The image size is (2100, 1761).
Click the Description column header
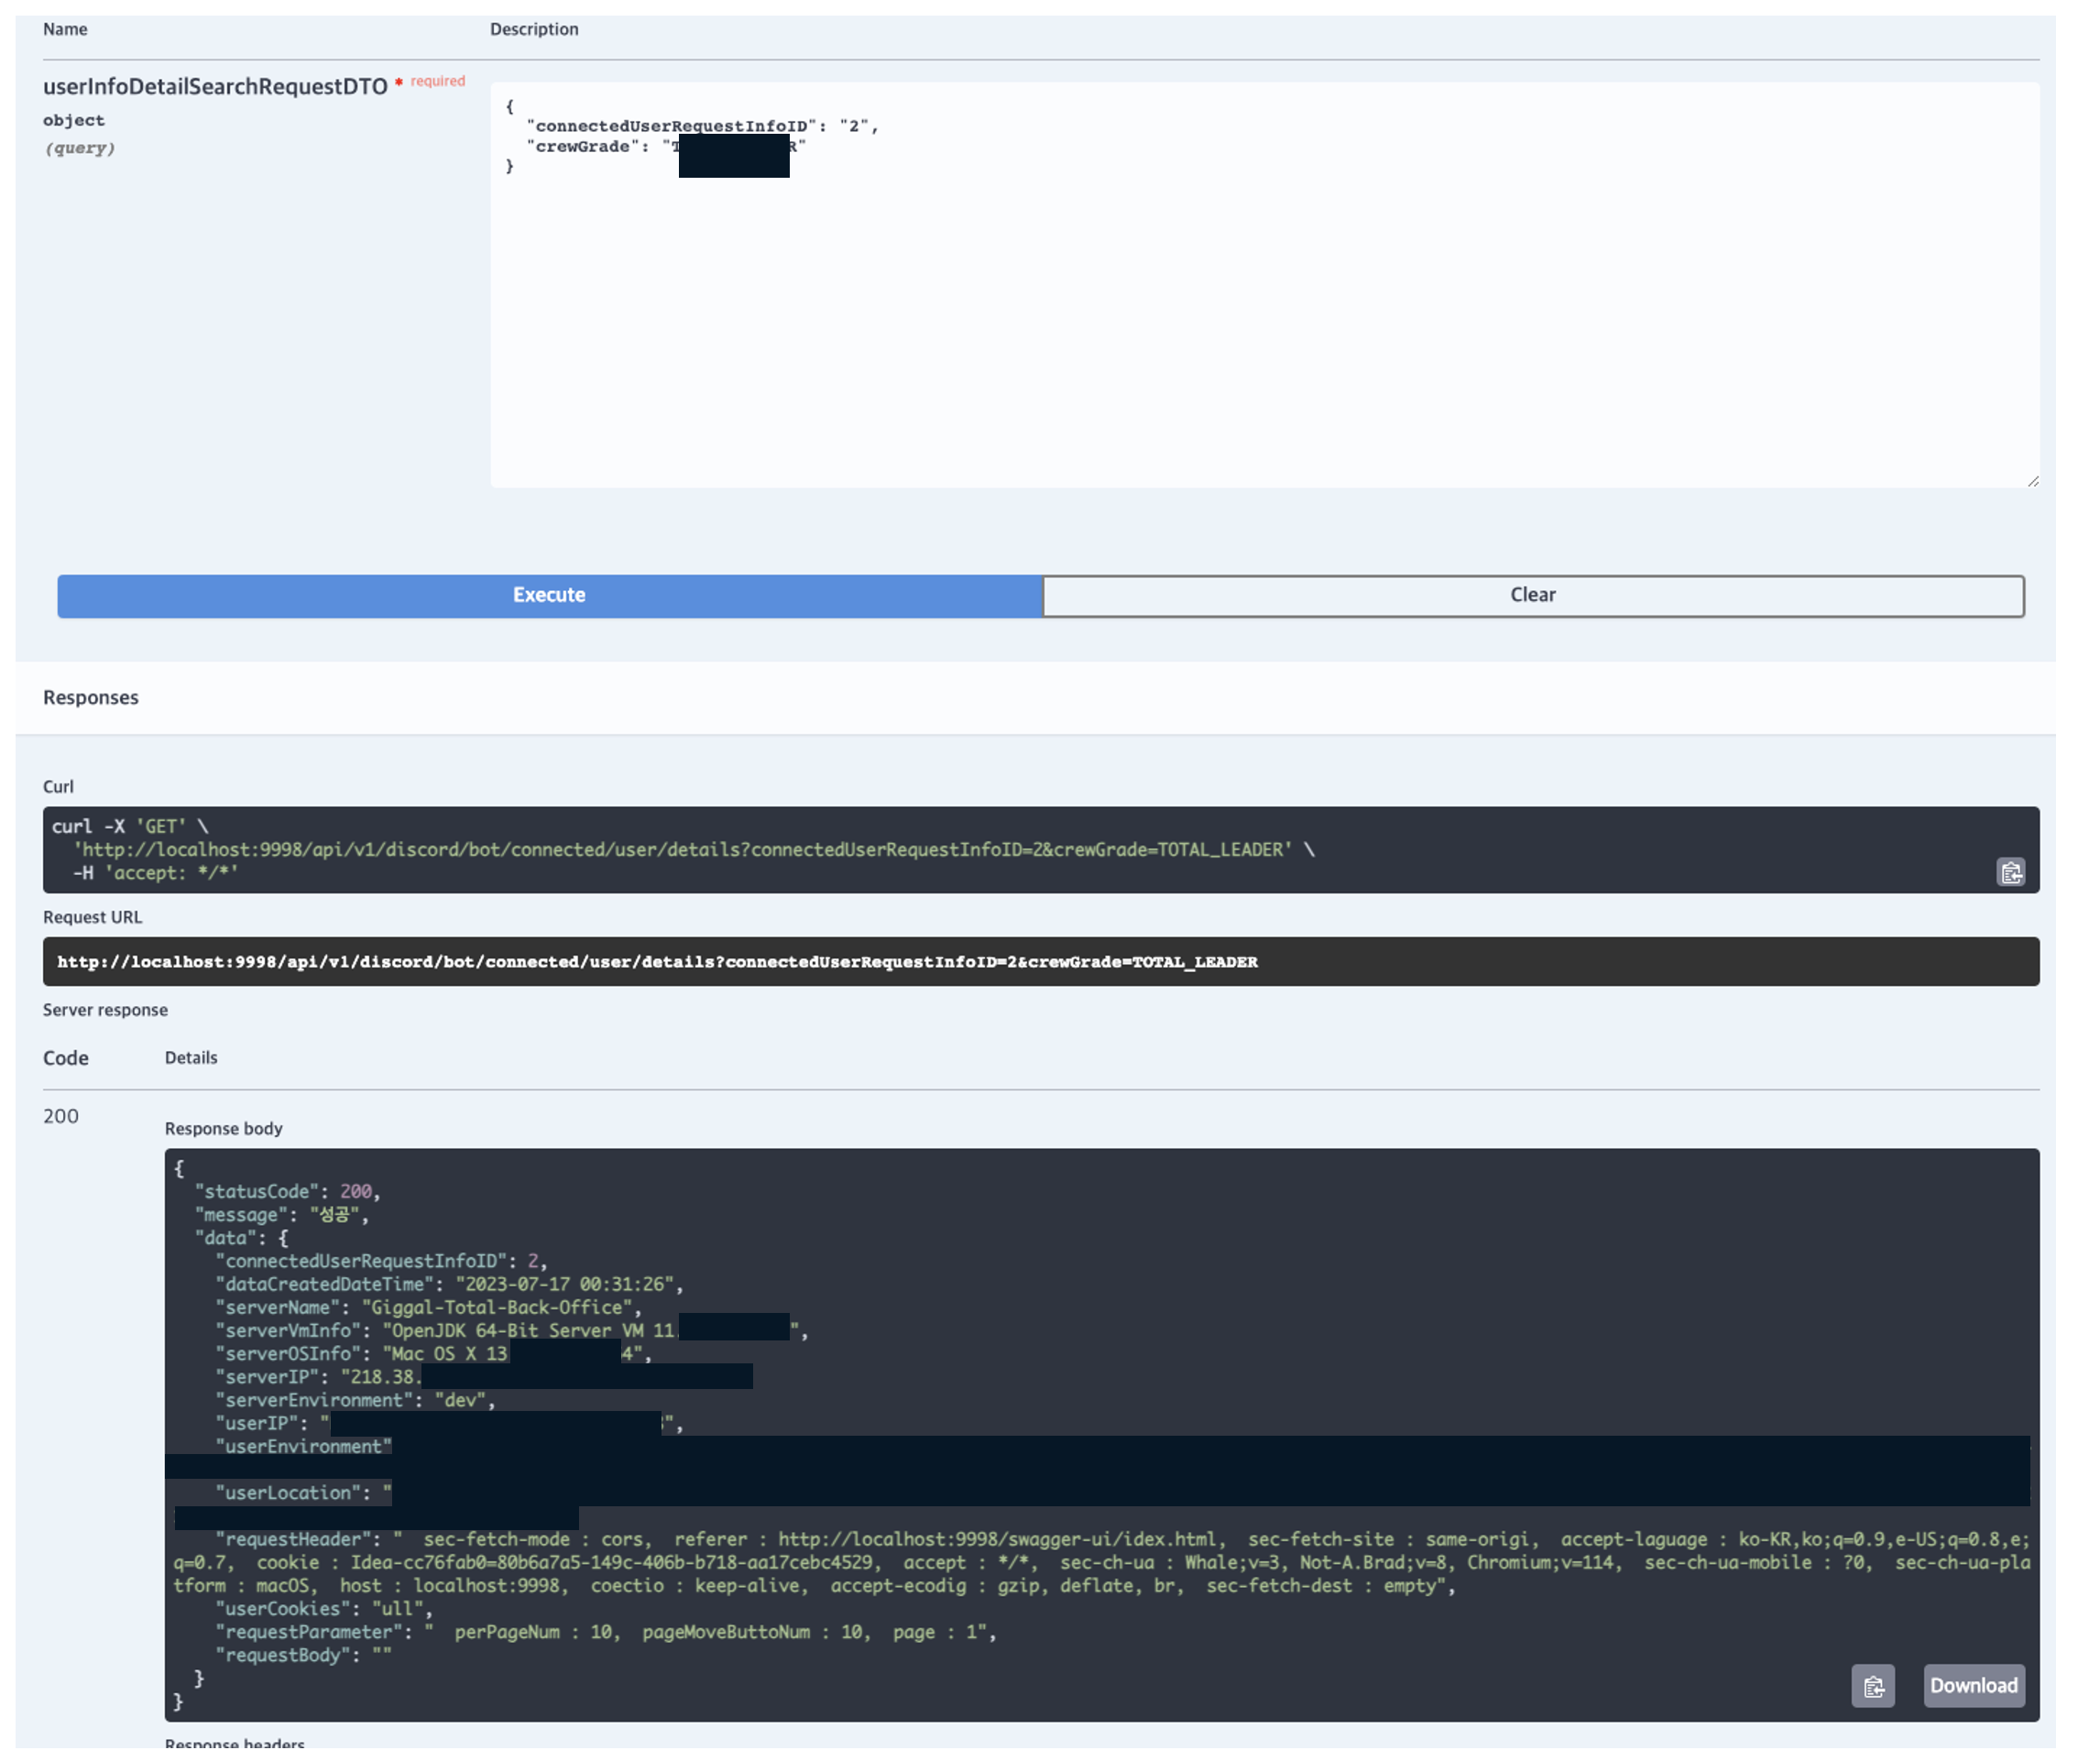point(536,29)
